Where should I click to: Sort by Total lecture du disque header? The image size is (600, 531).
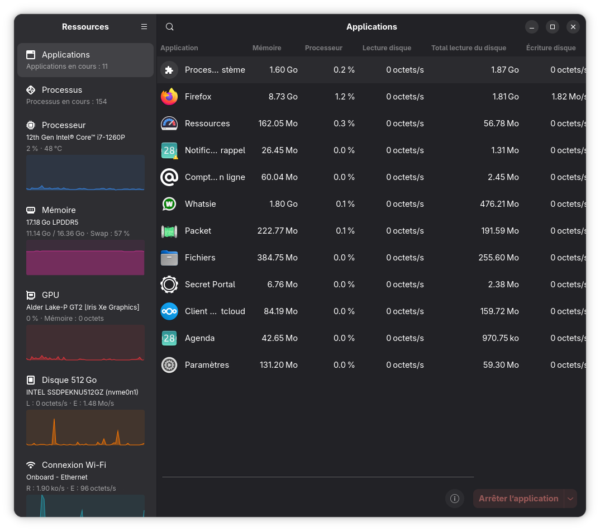click(468, 48)
